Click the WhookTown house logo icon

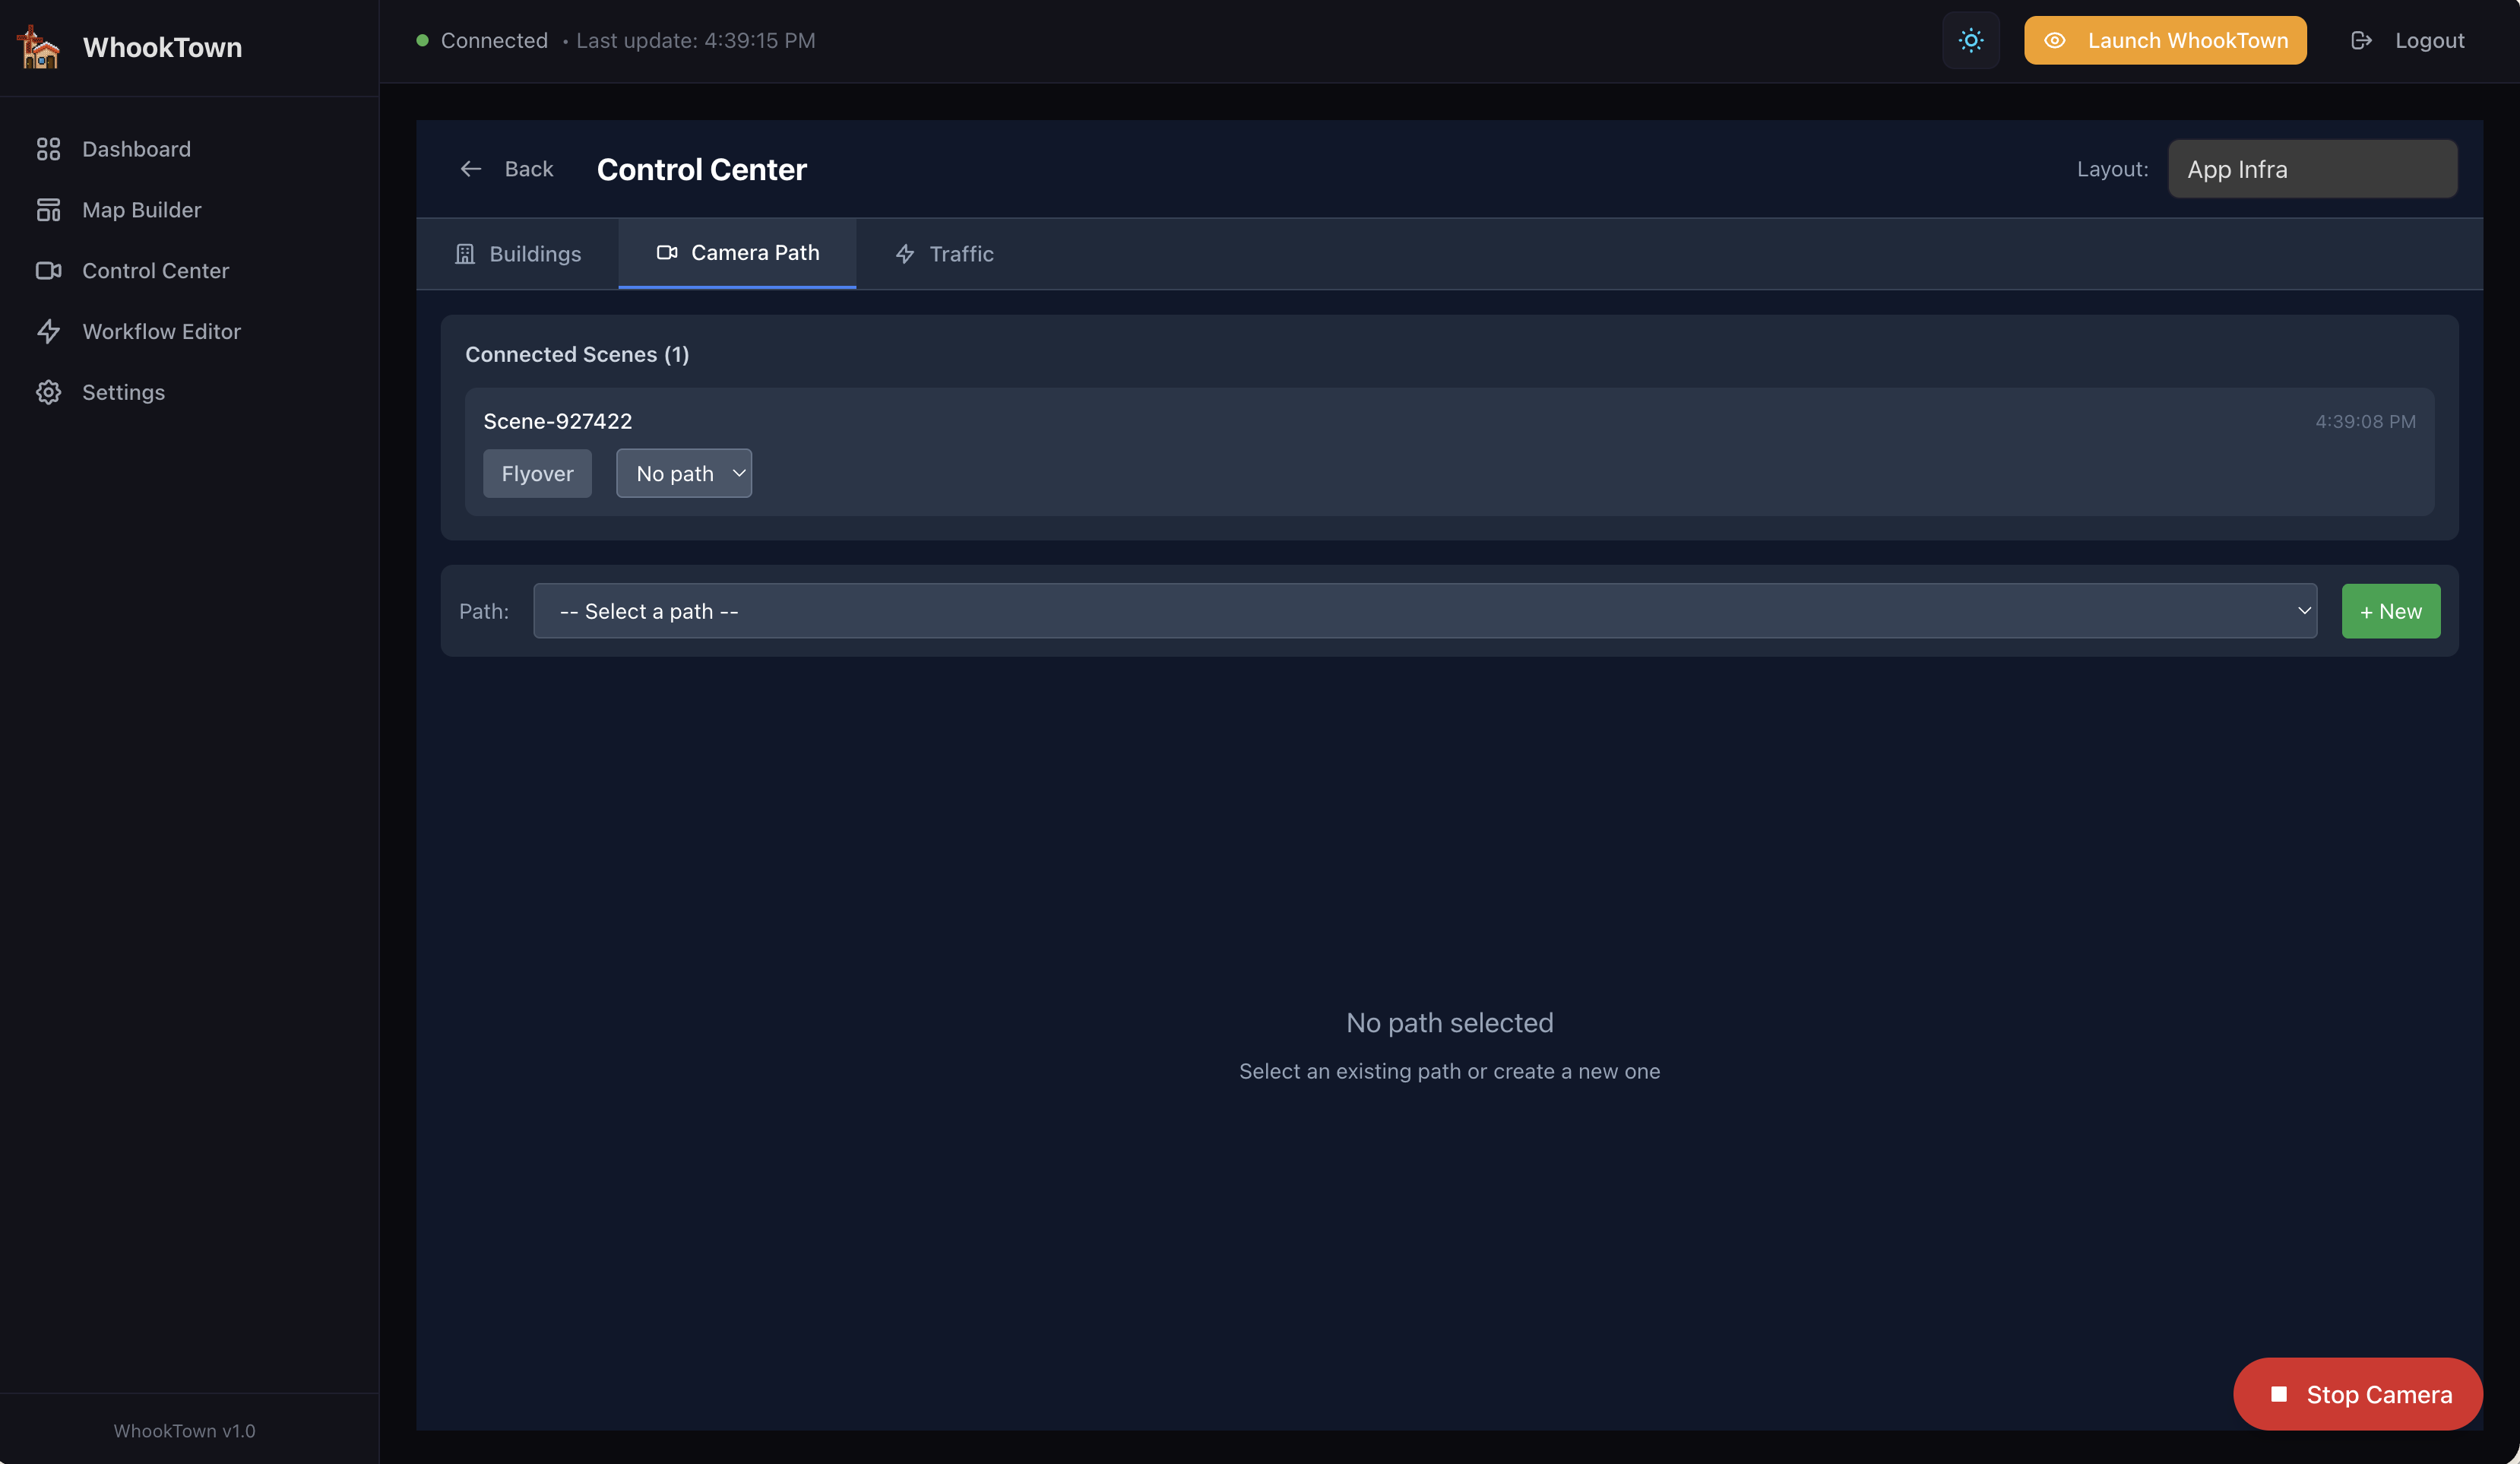click(x=39, y=47)
